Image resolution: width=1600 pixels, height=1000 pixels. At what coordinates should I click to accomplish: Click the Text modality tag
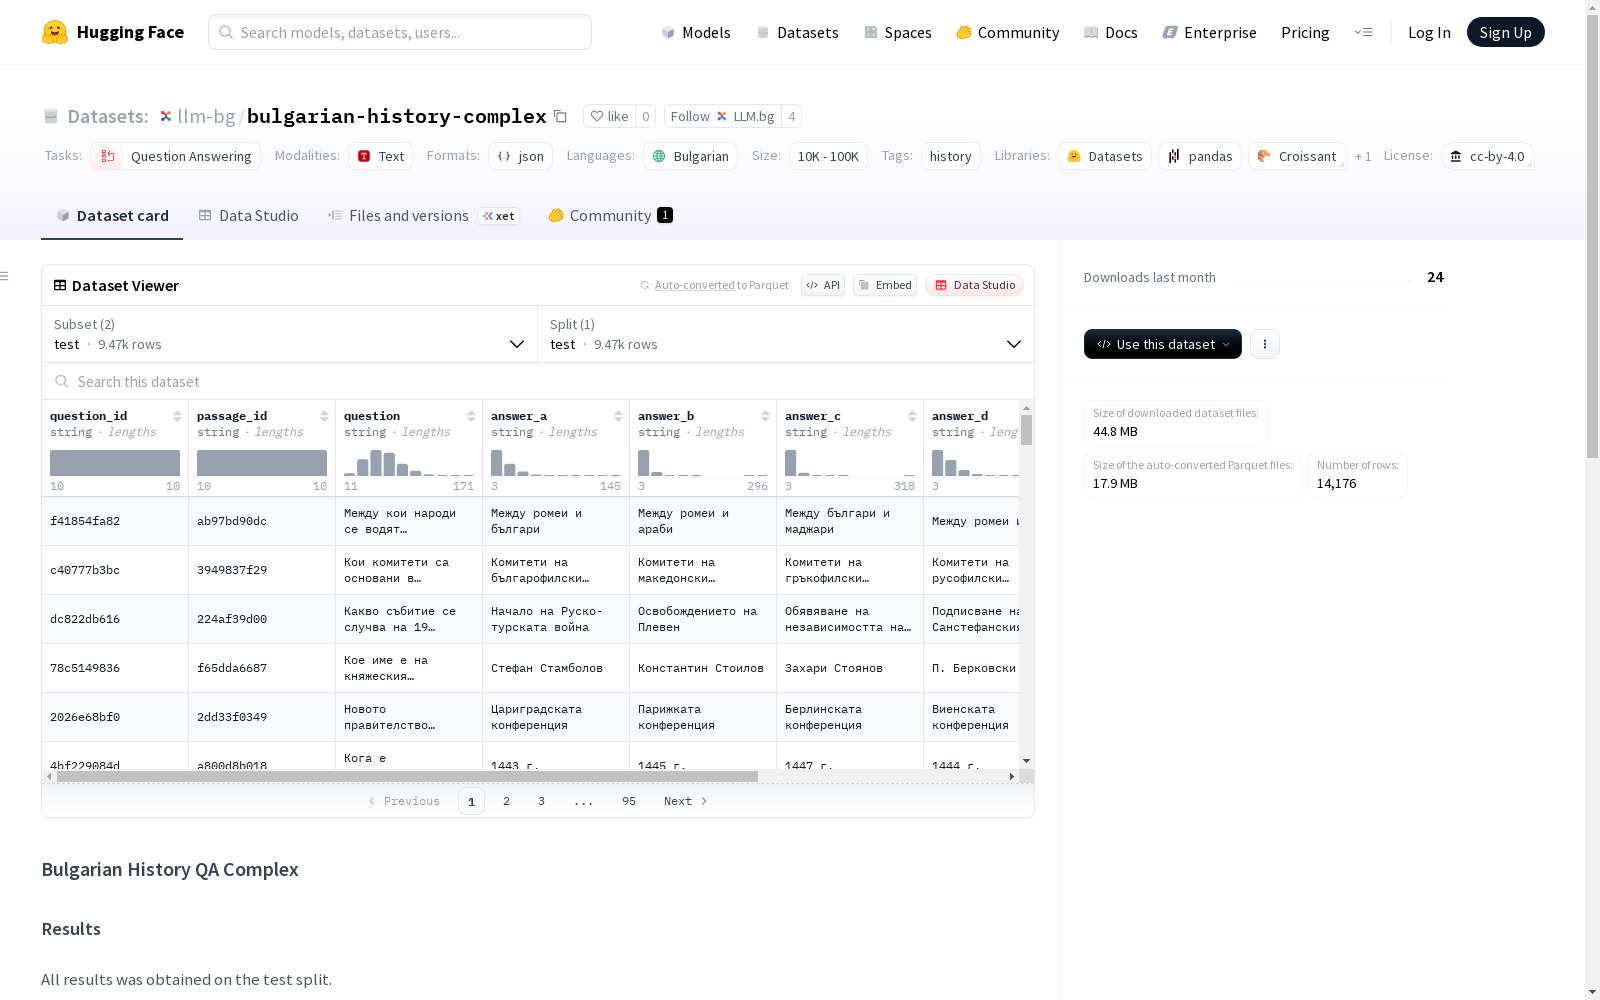coord(381,156)
